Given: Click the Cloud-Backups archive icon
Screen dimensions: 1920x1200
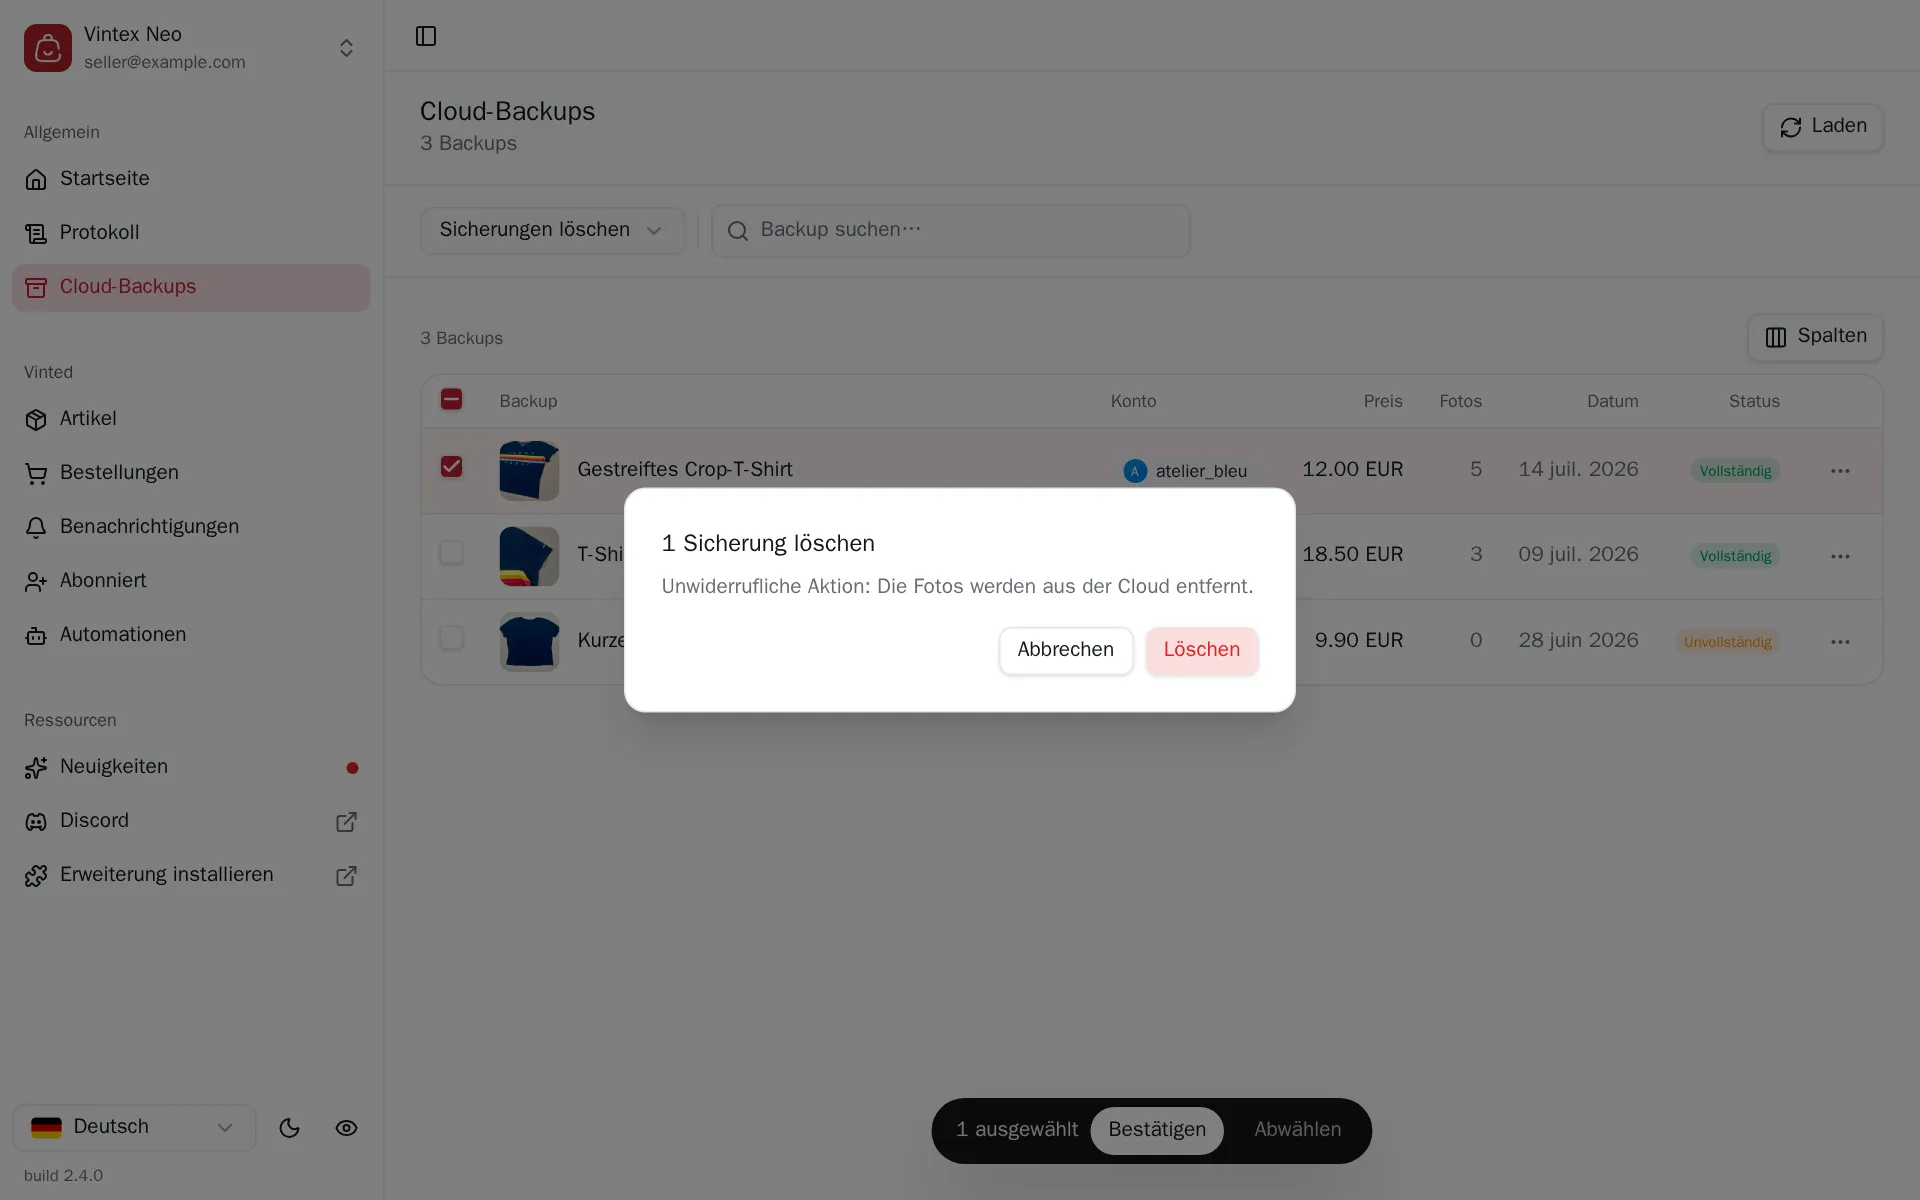Looking at the screenshot, I should click(36, 288).
